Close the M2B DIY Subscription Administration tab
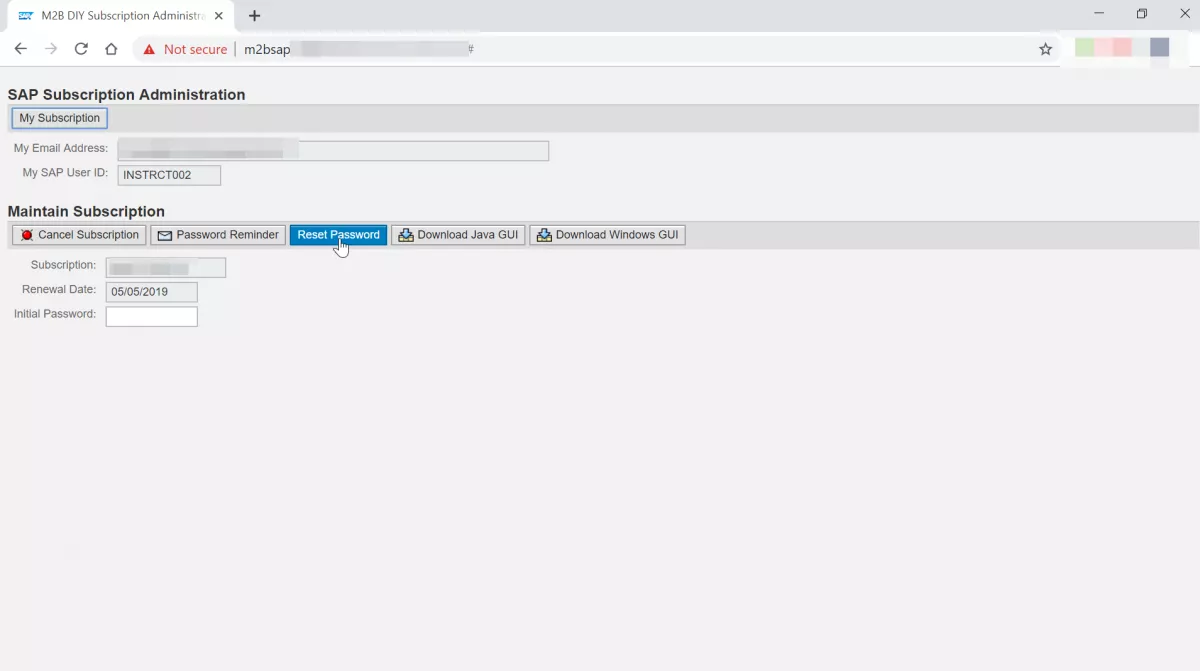 coord(219,16)
